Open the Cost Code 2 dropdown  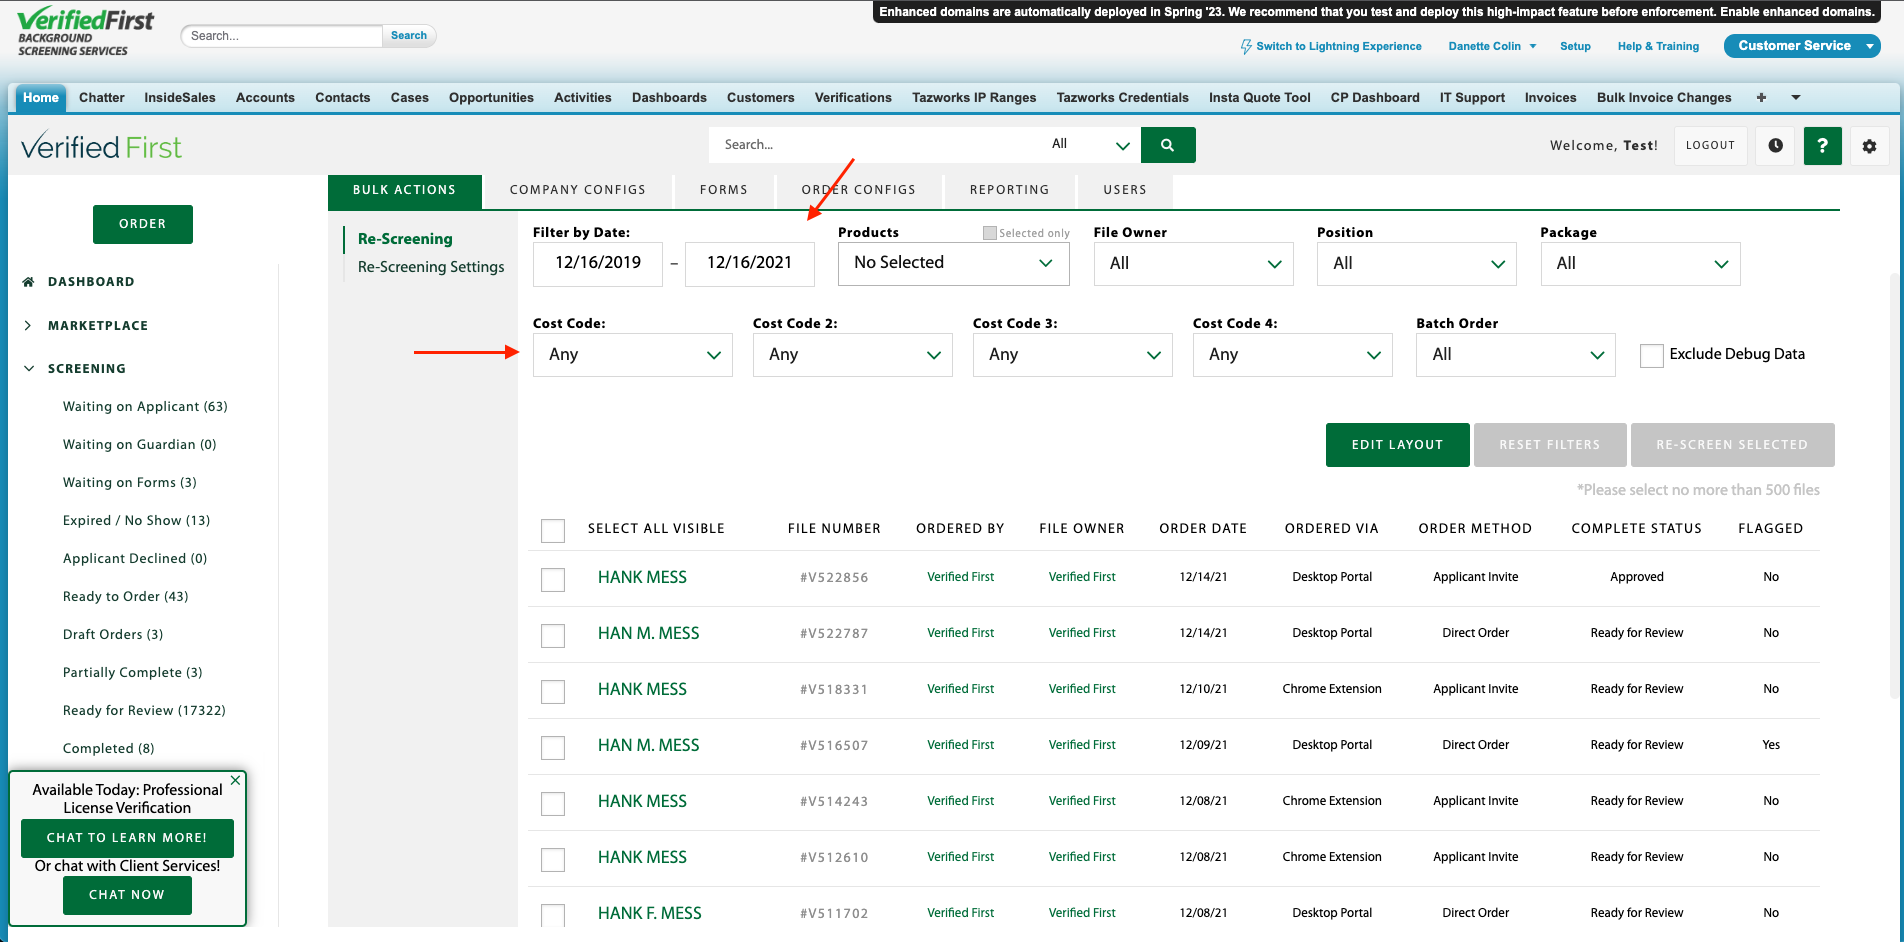tap(853, 355)
